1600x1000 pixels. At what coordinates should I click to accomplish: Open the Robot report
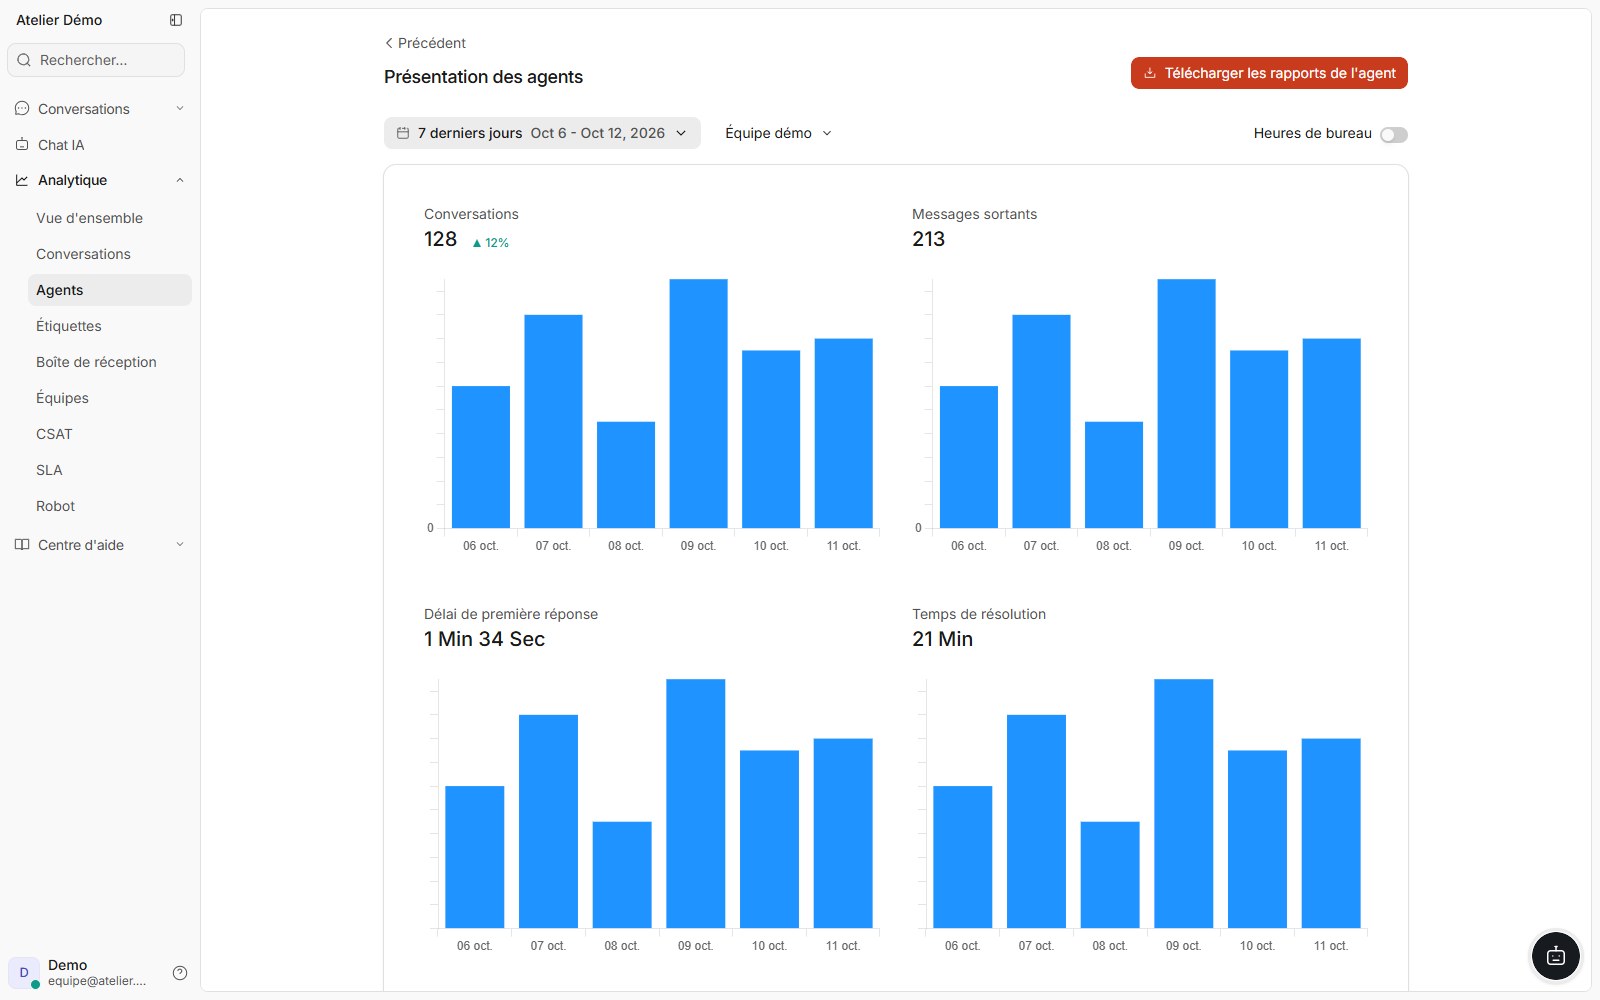(x=110, y=506)
